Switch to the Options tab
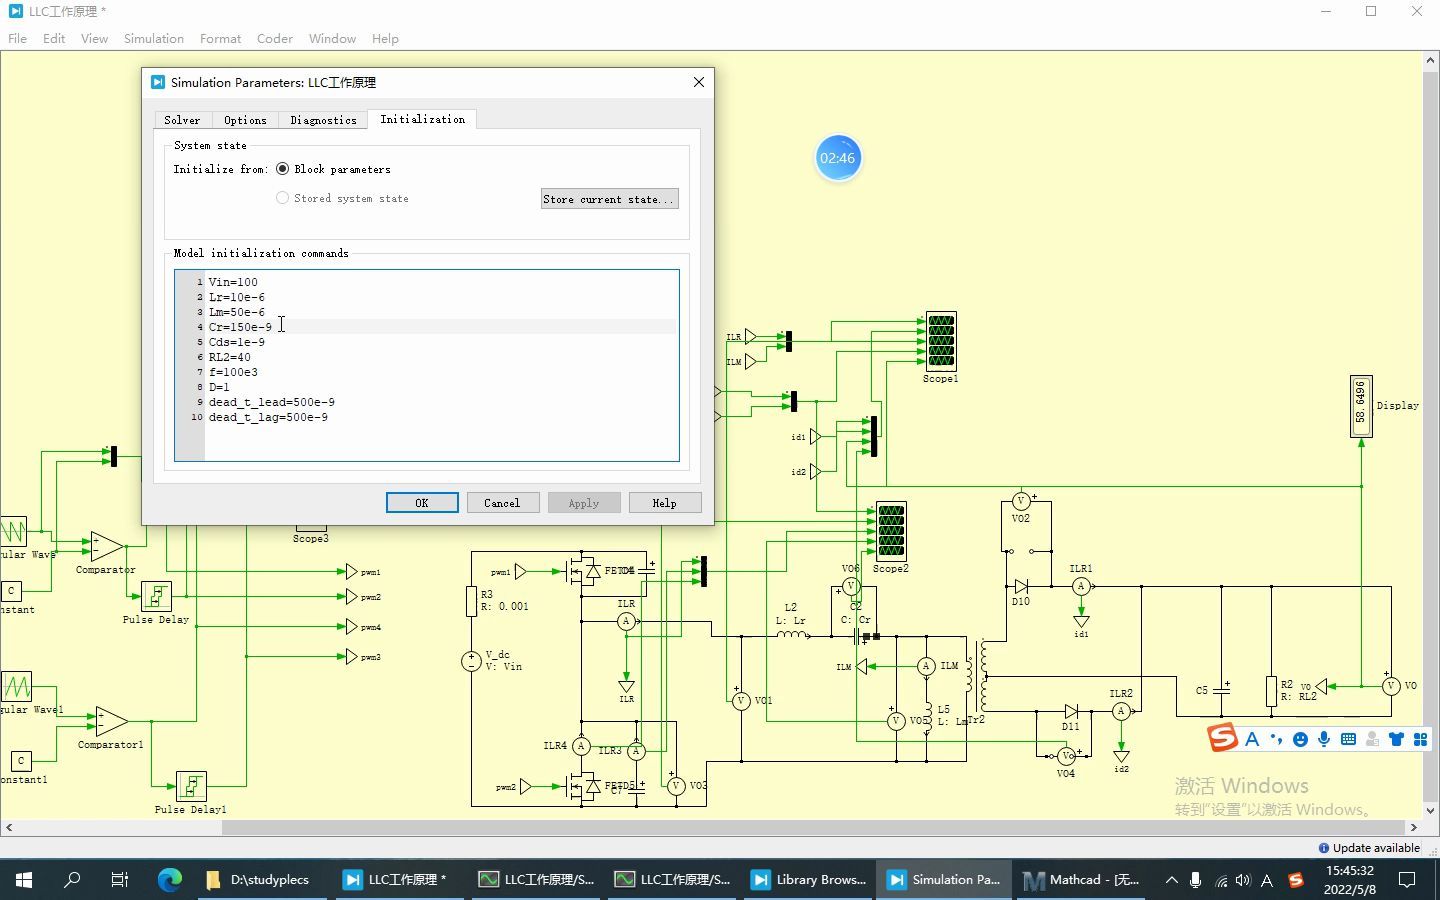The image size is (1440, 900). coord(245,120)
